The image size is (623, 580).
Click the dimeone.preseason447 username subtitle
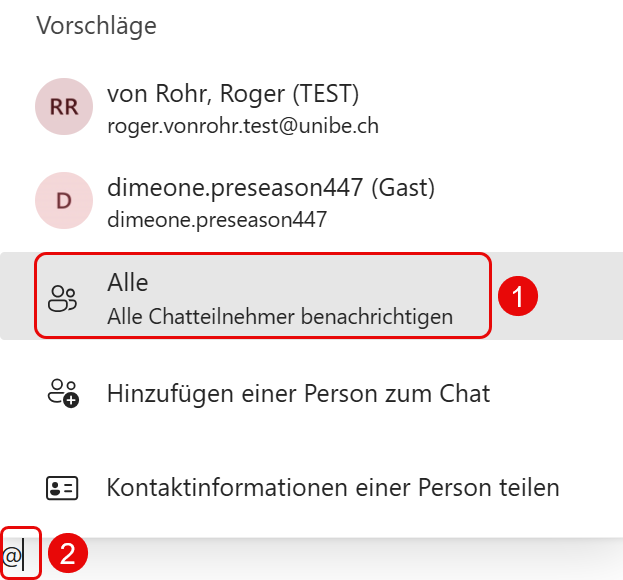click(217, 220)
